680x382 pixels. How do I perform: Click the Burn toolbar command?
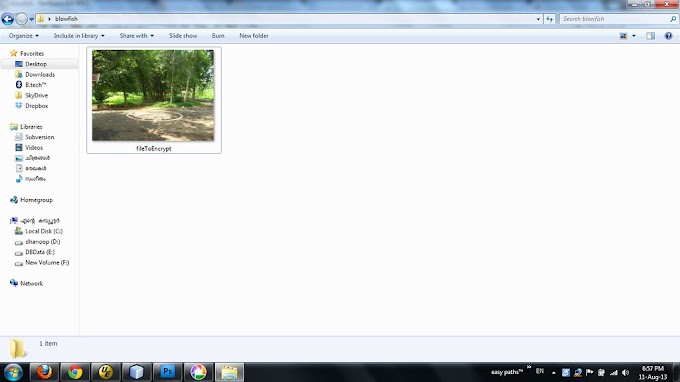point(218,36)
